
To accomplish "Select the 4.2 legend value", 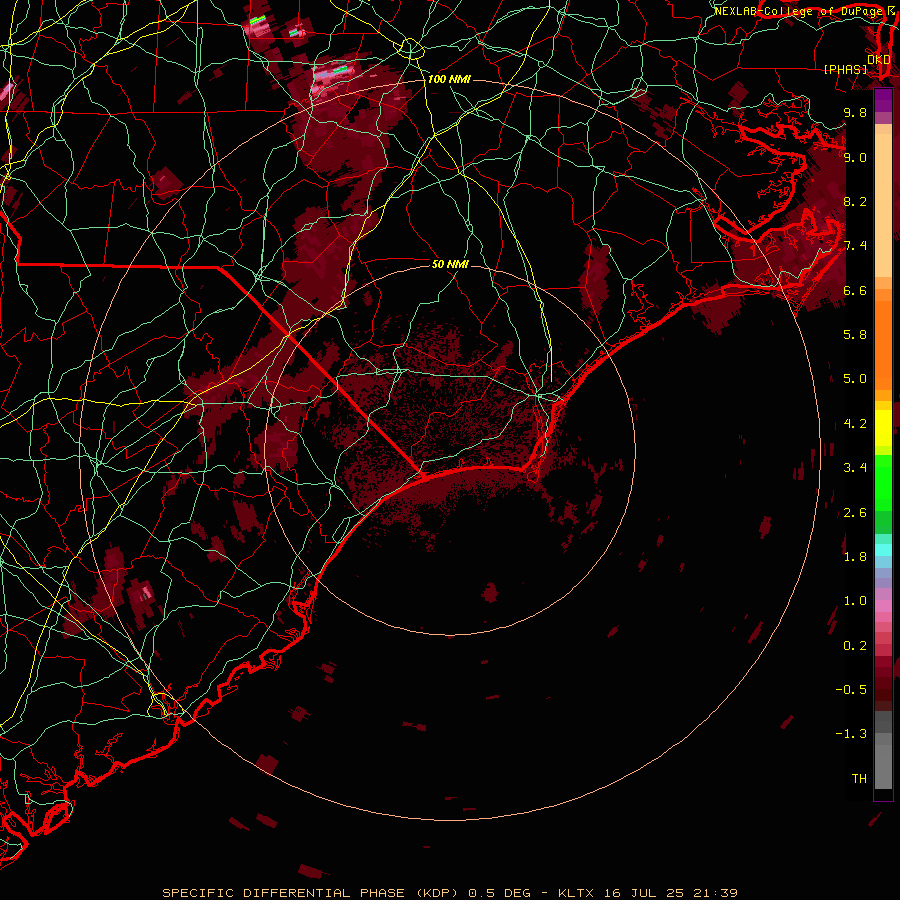I will pyautogui.click(x=855, y=424).
